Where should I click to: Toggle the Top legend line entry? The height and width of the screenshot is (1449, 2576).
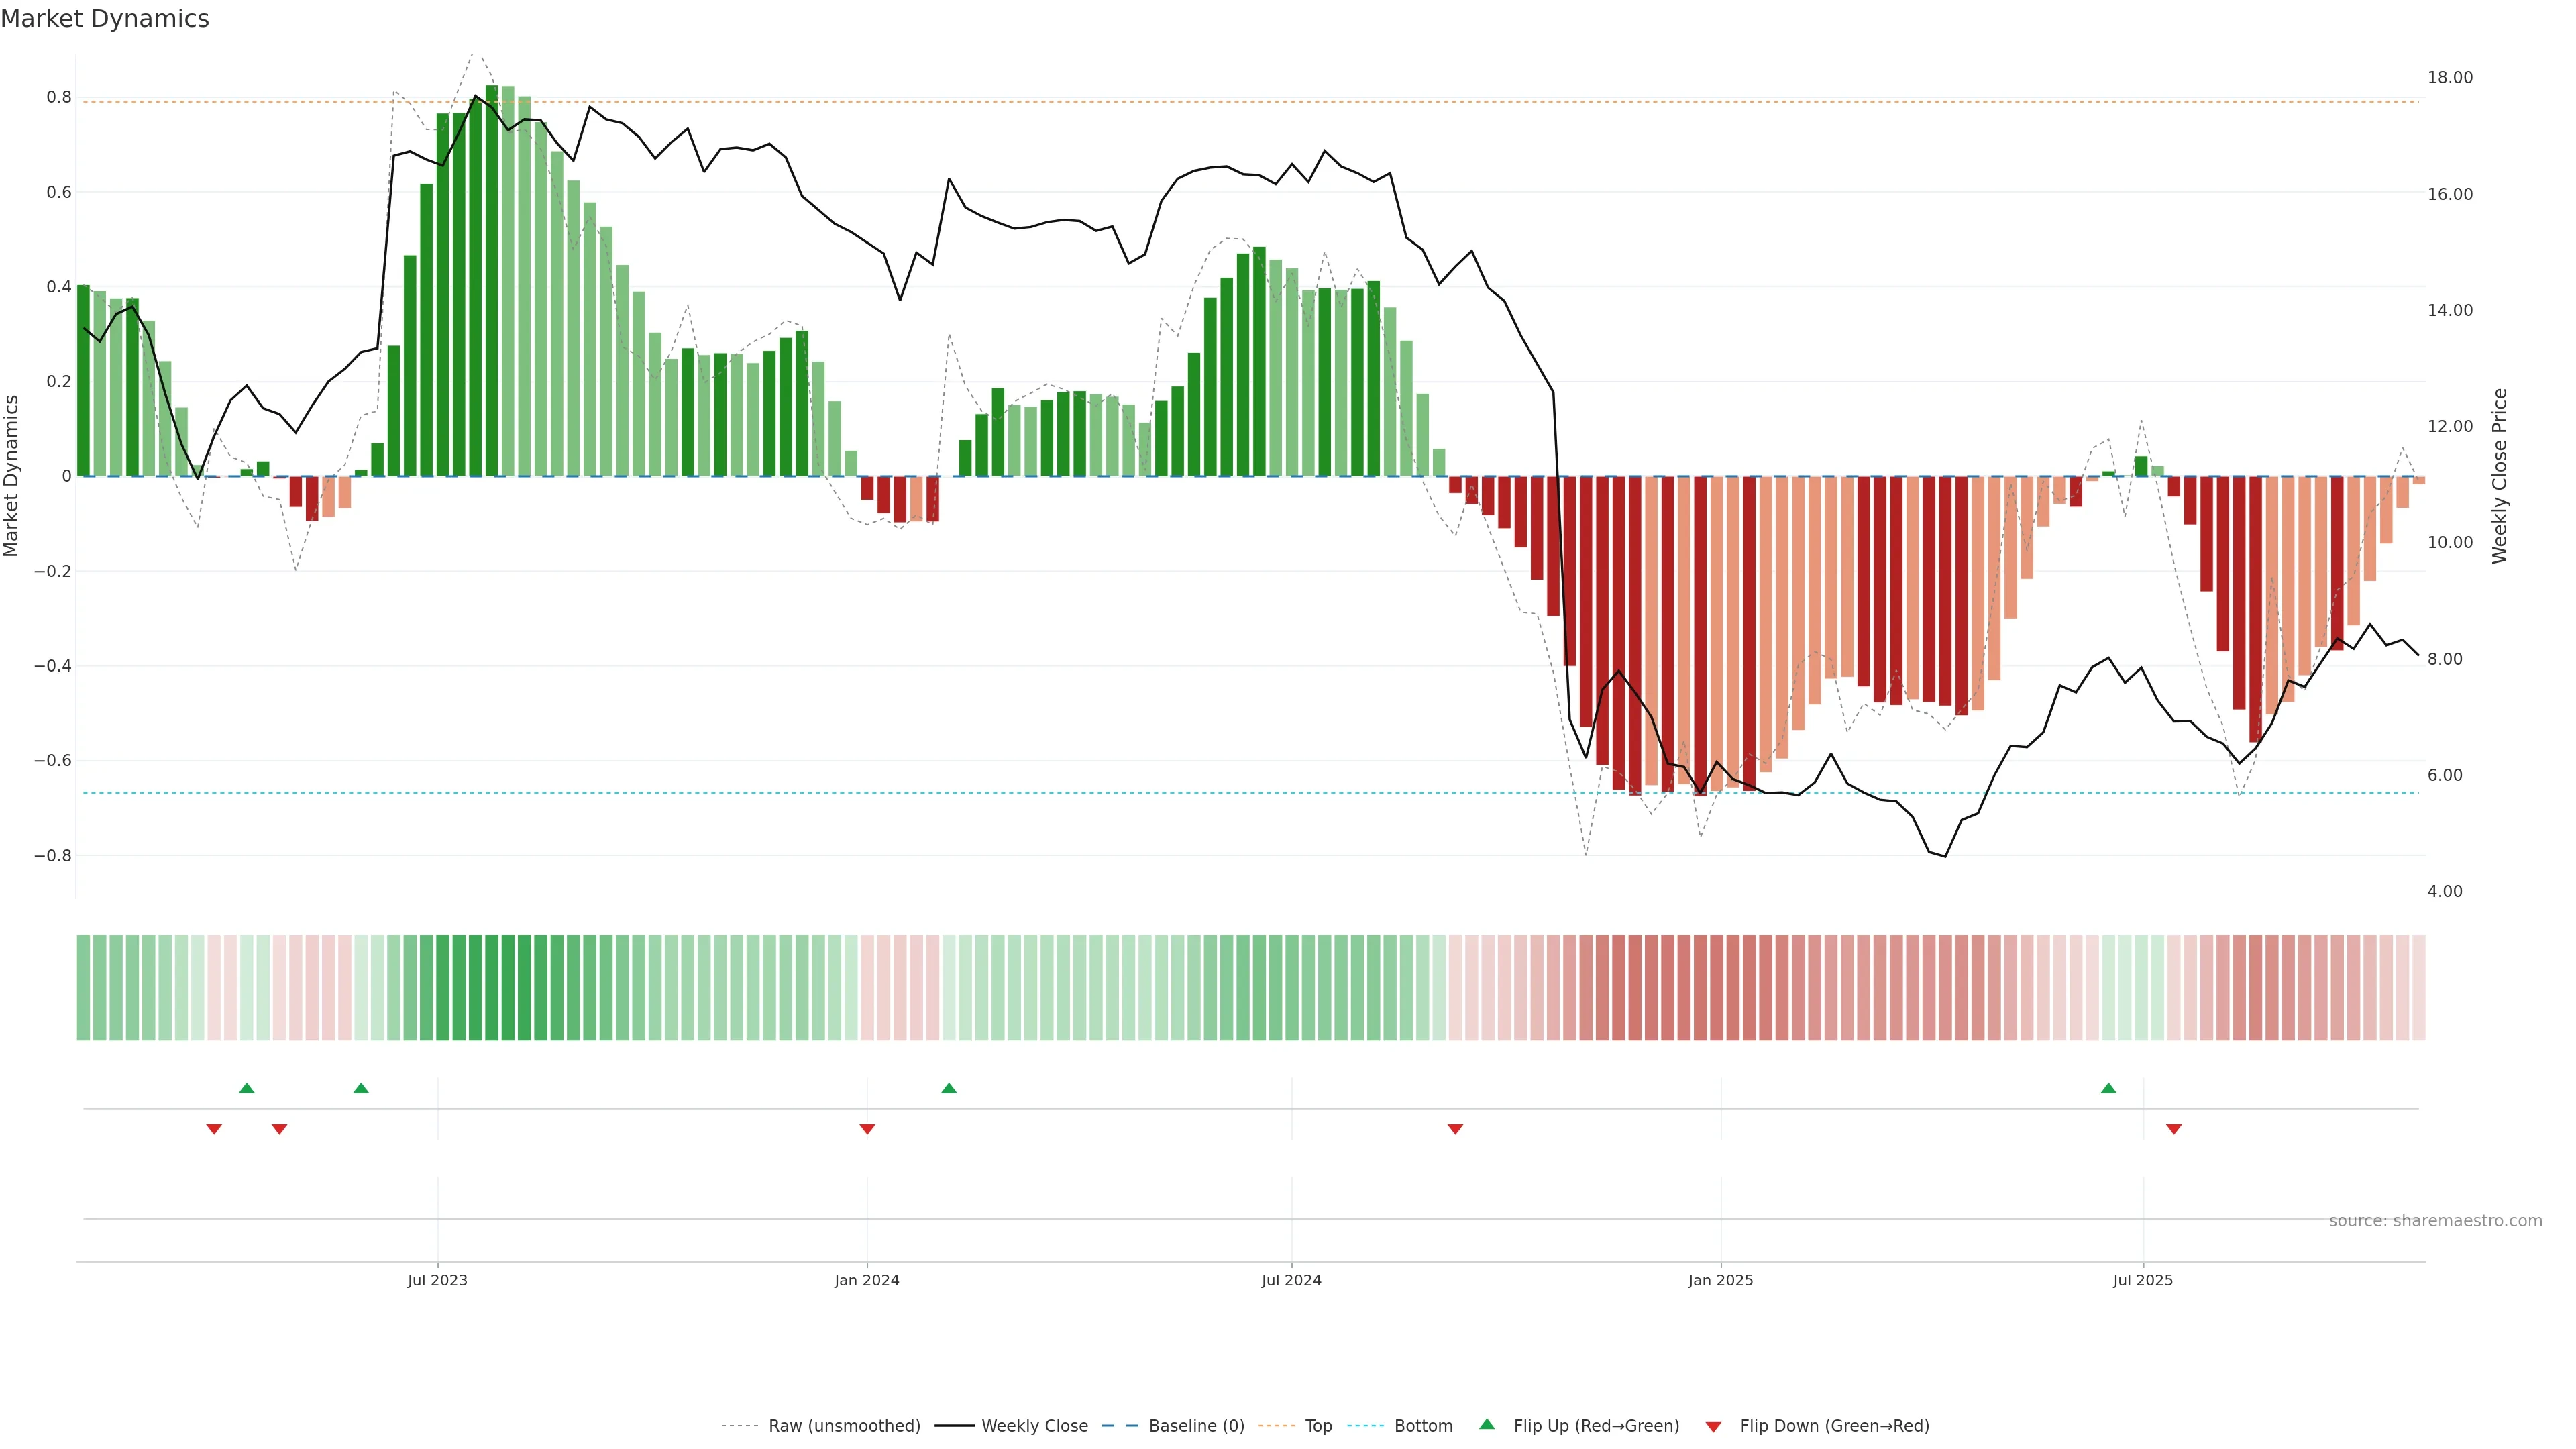tap(1318, 1425)
